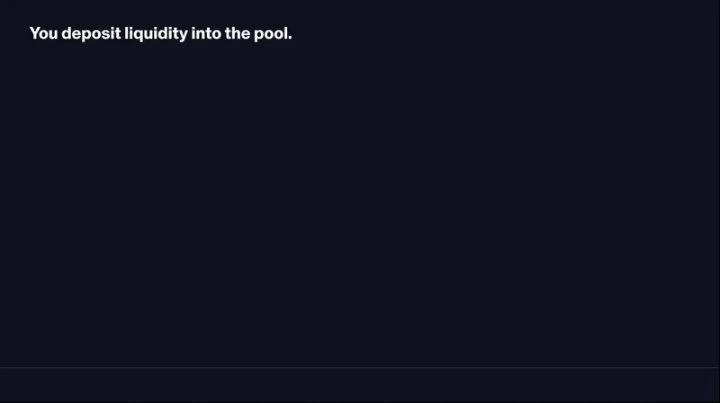Image resolution: width=720 pixels, height=403 pixels.
Task: Click the letter "l" starting "liquidity"
Action: coord(126,33)
